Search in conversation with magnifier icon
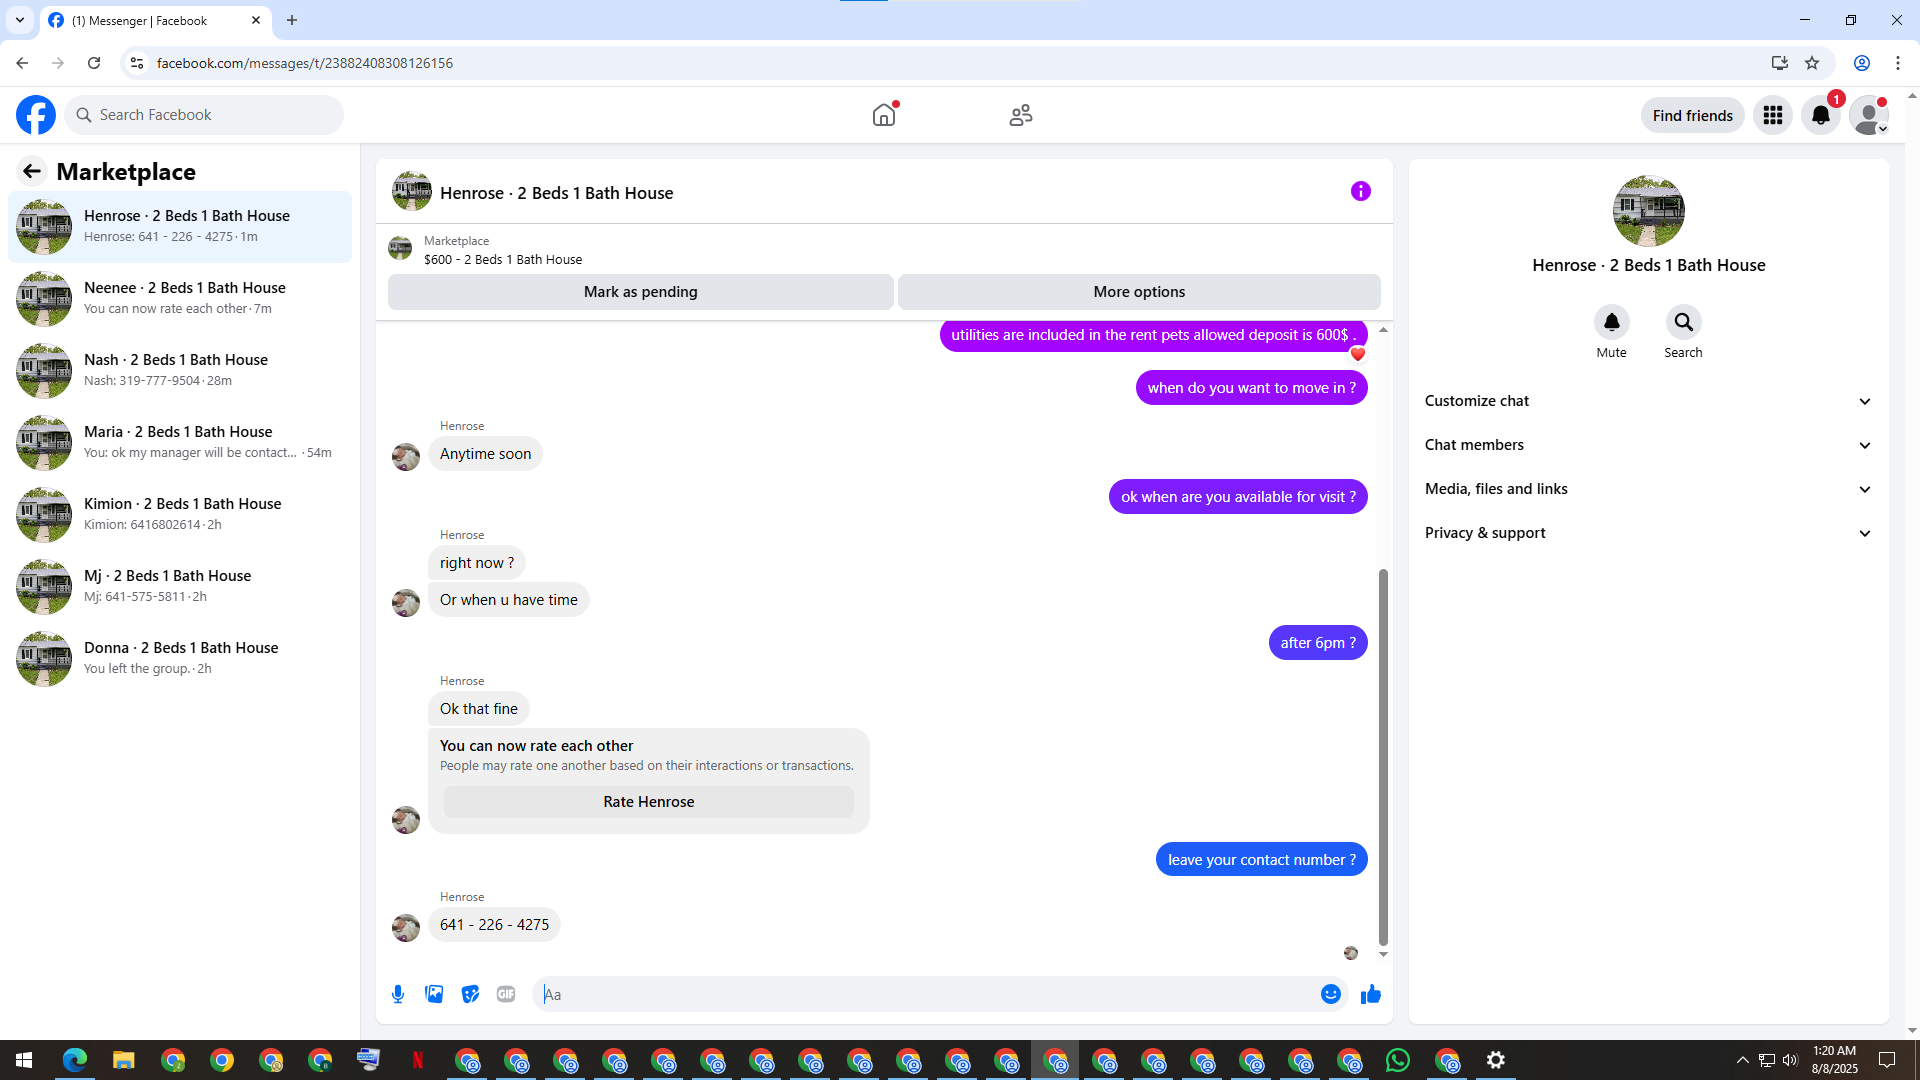This screenshot has width=1920, height=1080. [x=1683, y=322]
